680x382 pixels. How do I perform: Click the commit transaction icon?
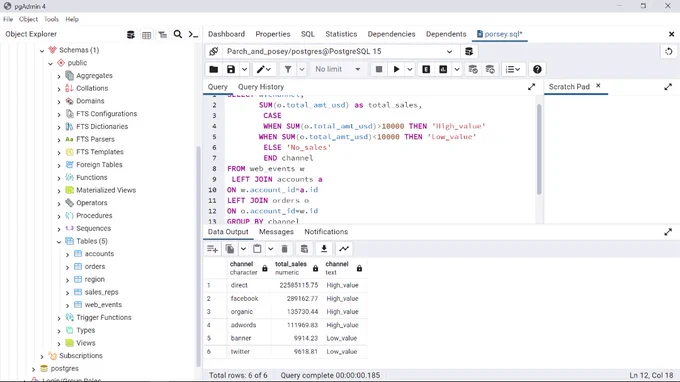pyautogui.click(x=473, y=69)
